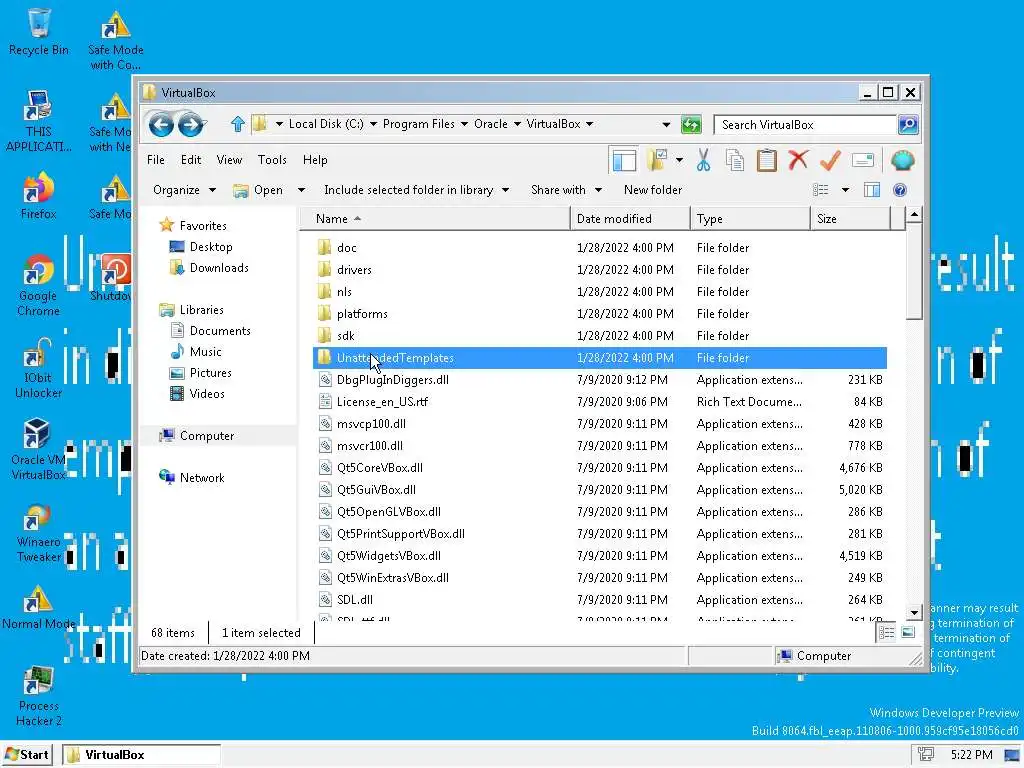The width and height of the screenshot is (1024, 768).
Task: Select the Firefox desktop icon
Action: (39, 196)
